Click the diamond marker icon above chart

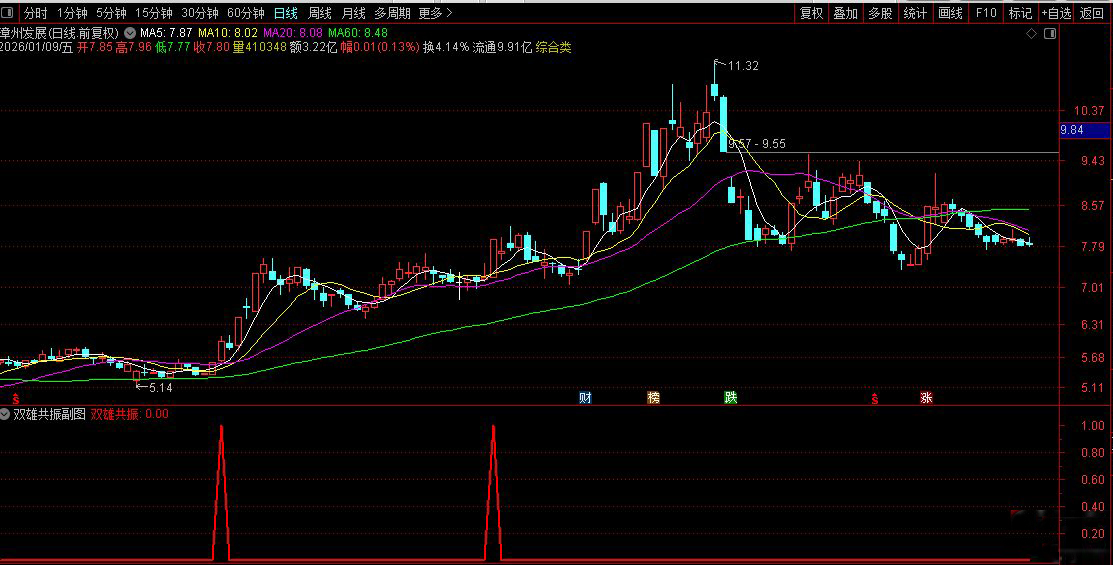(1032, 33)
